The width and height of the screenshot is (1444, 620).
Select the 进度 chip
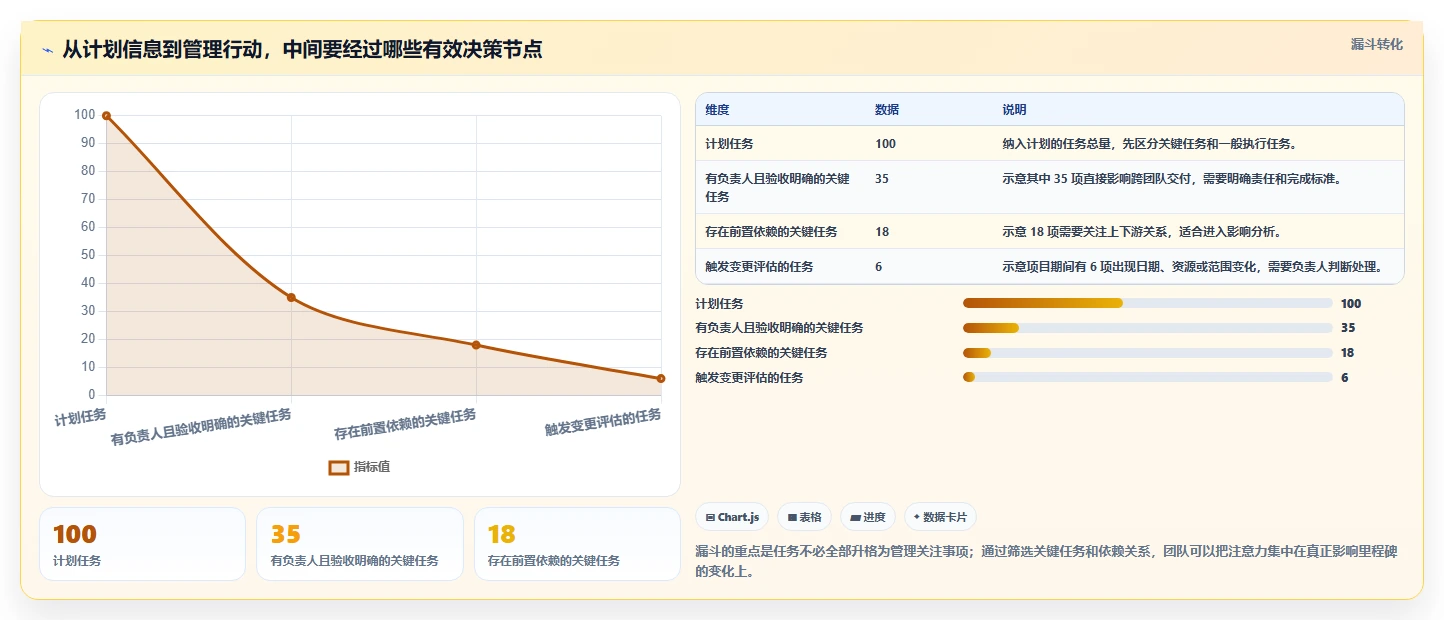point(868,517)
